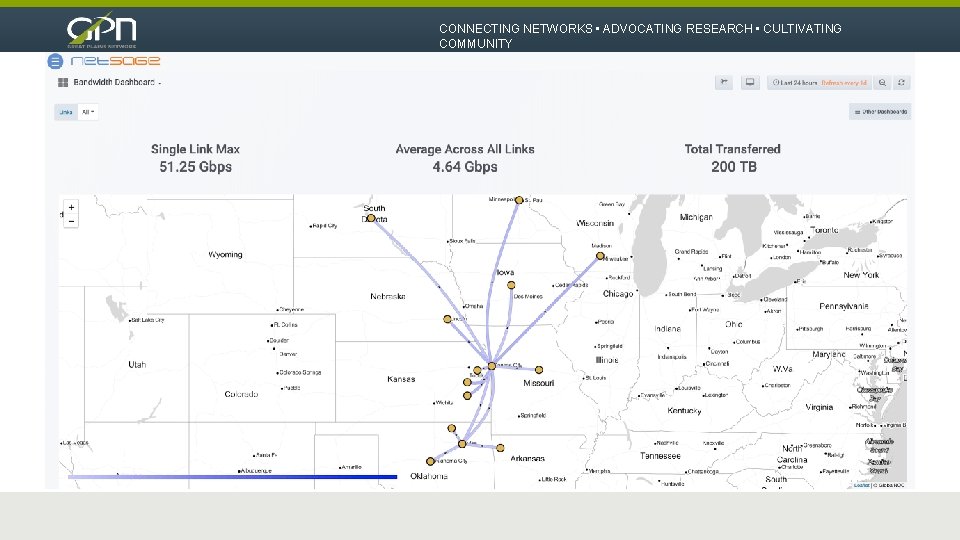960x540 pixels.
Task: Select the central Missouri node east of Kansas City
Action: tap(539, 370)
